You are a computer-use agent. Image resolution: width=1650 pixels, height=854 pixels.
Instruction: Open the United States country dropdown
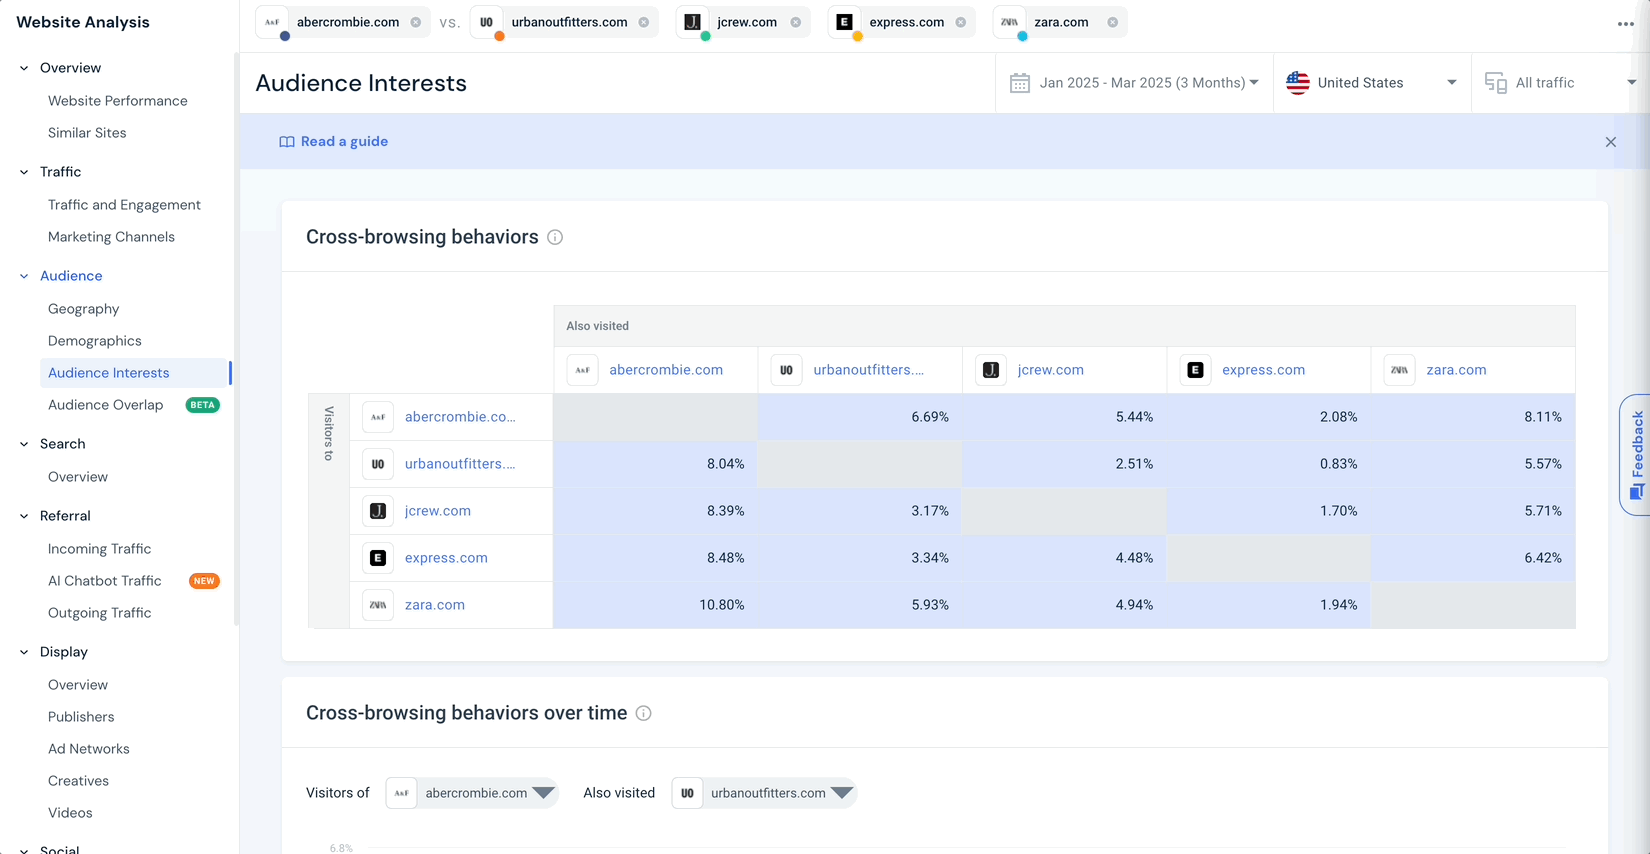[x=1372, y=83]
